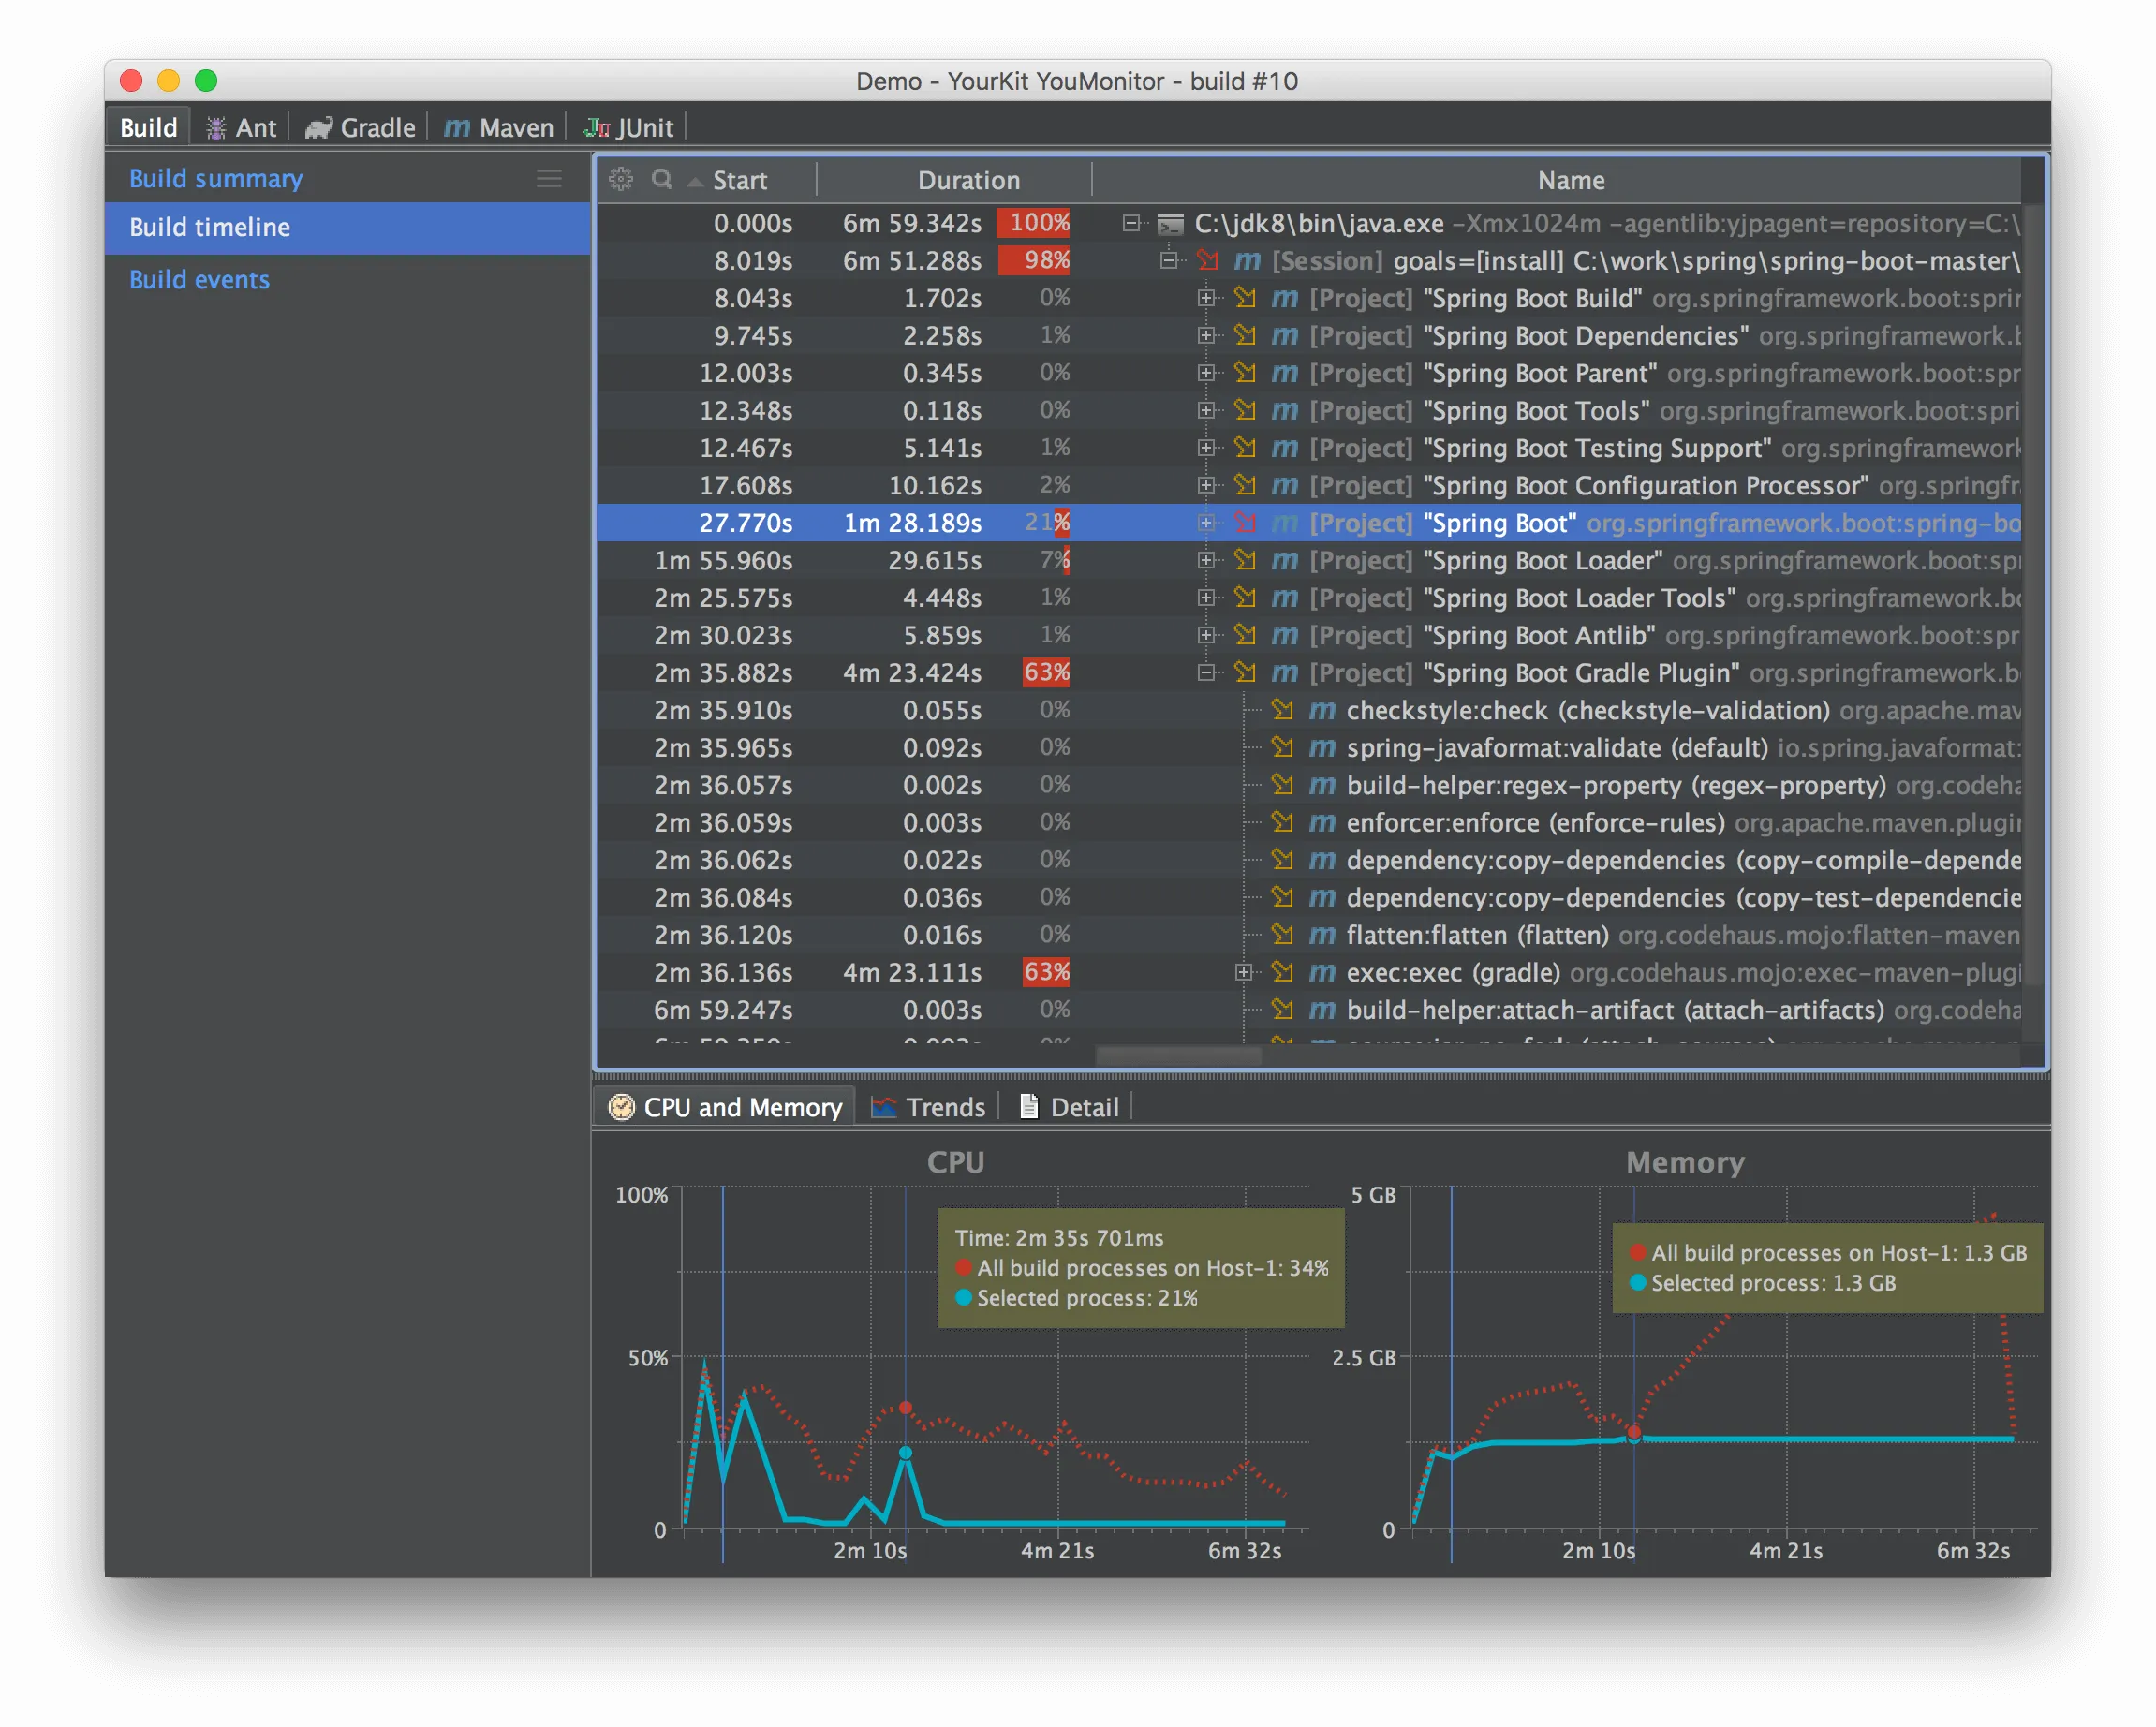Open the Build summary link
The height and width of the screenshot is (1727, 2156).
click(x=216, y=178)
